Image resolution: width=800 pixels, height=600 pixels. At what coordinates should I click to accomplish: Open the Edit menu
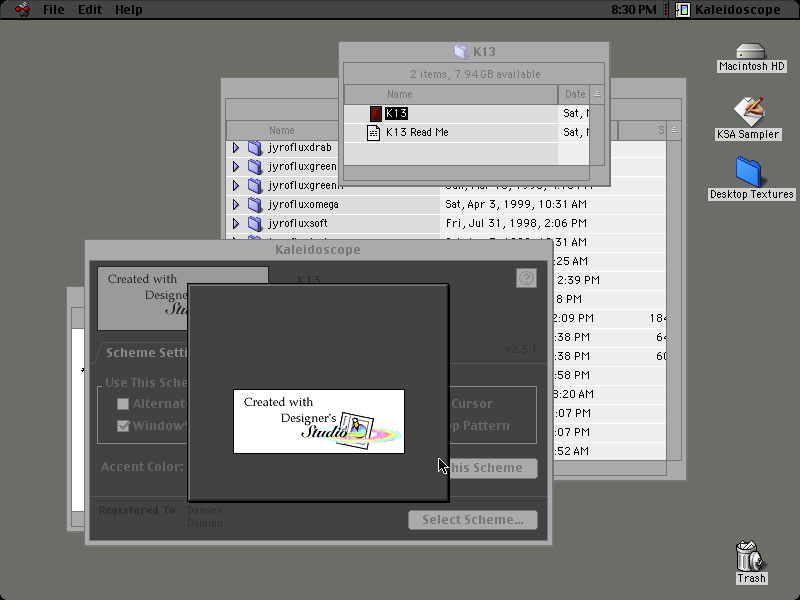tap(90, 10)
